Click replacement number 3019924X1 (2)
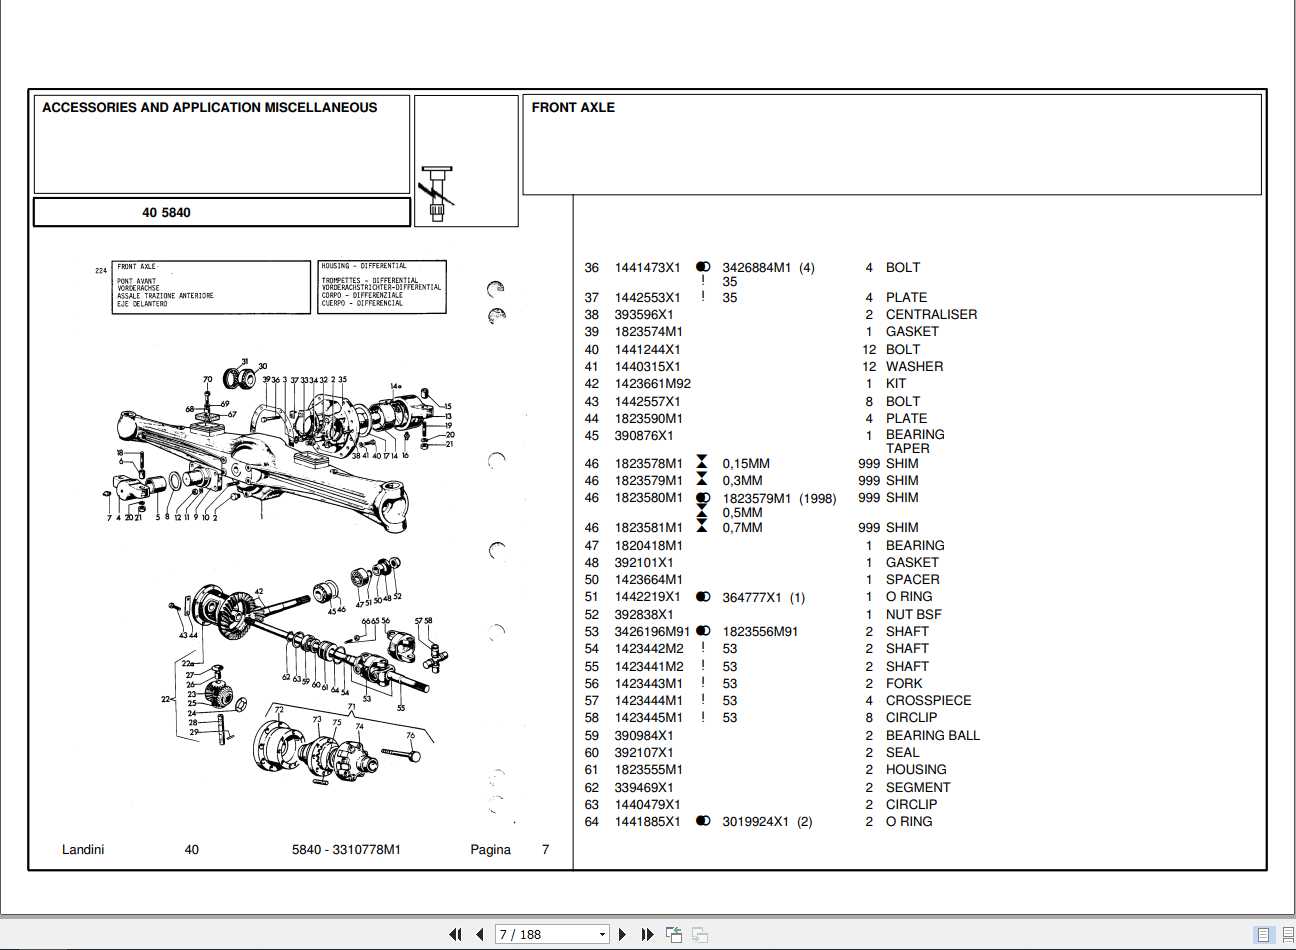The image size is (1296, 950). click(767, 821)
